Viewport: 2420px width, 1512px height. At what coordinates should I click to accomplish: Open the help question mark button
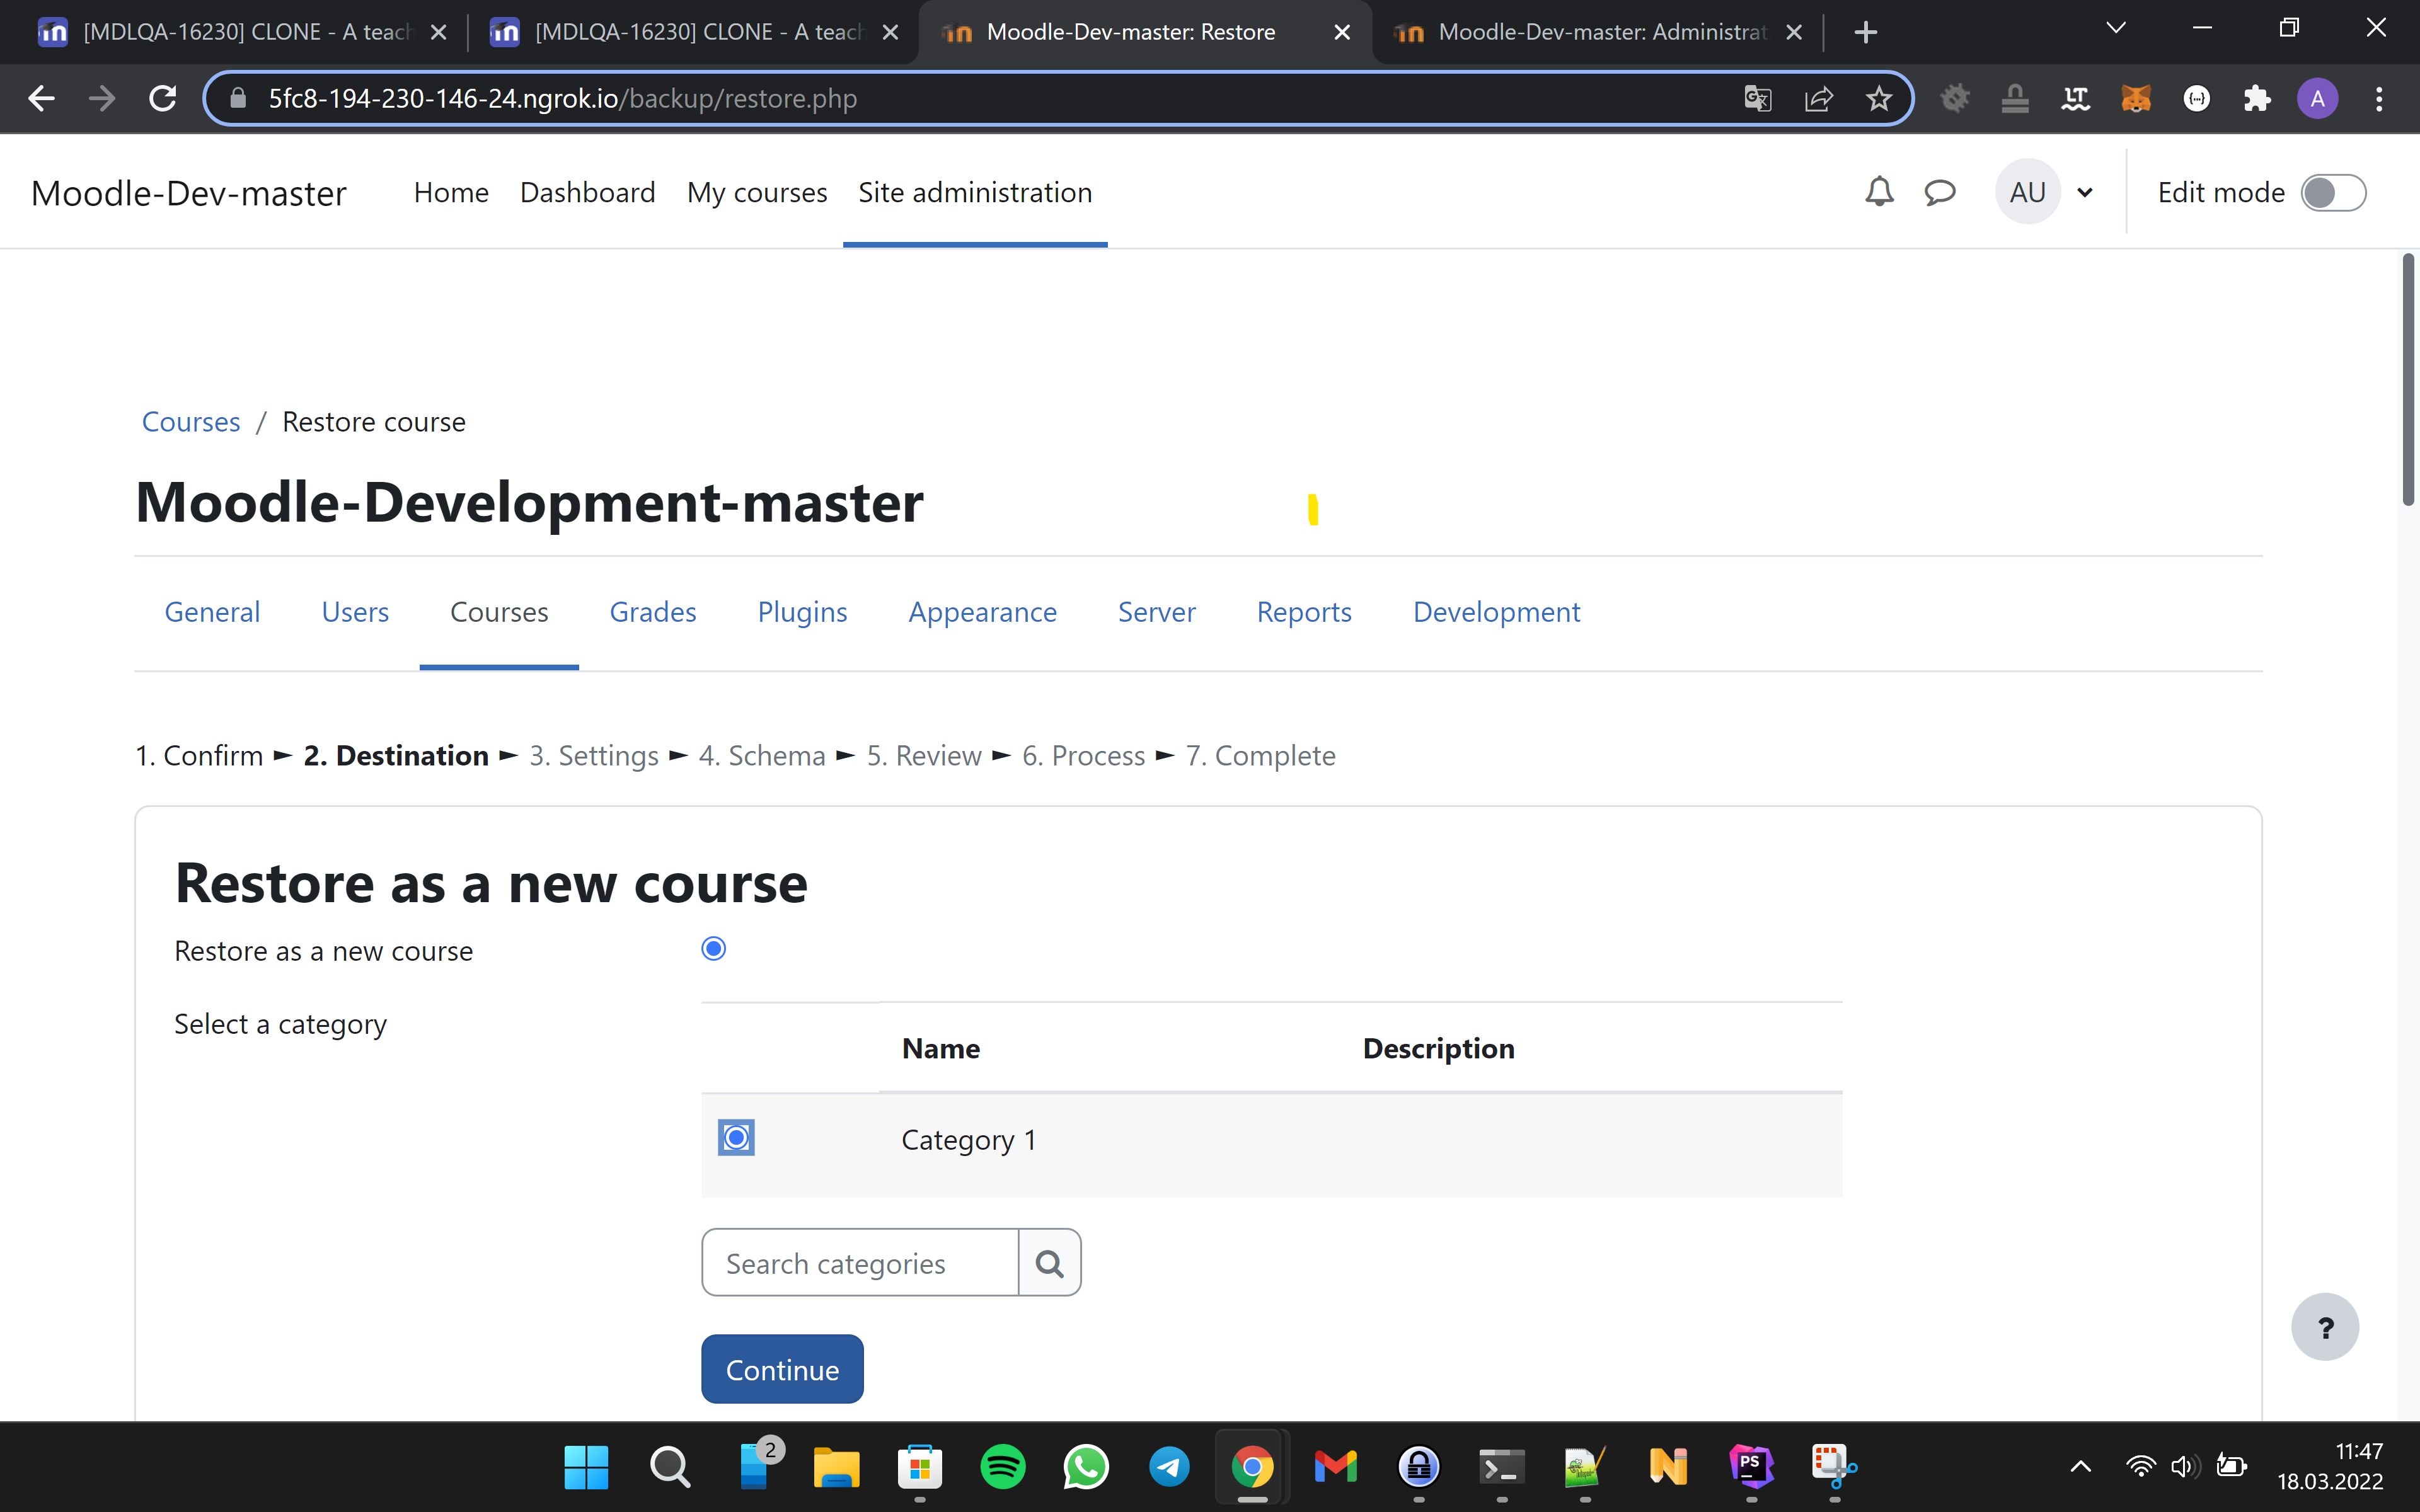2325,1327
